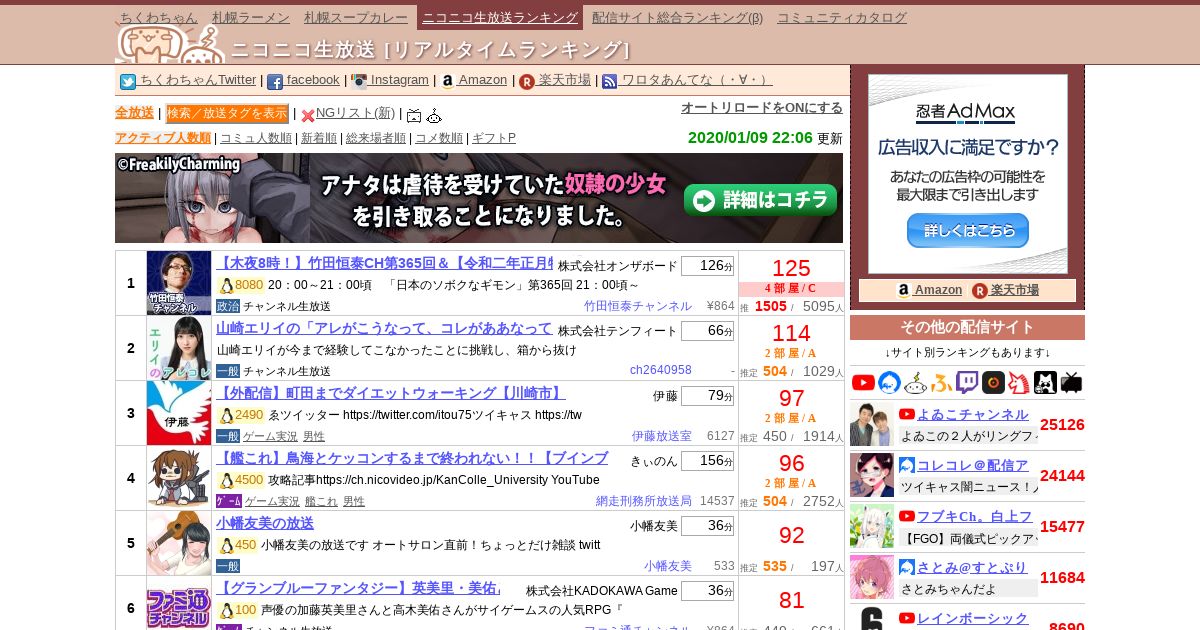Select the blue TwitCasting icon in site icons row
This screenshot has height=630, width=1200.
pos(889,382)
